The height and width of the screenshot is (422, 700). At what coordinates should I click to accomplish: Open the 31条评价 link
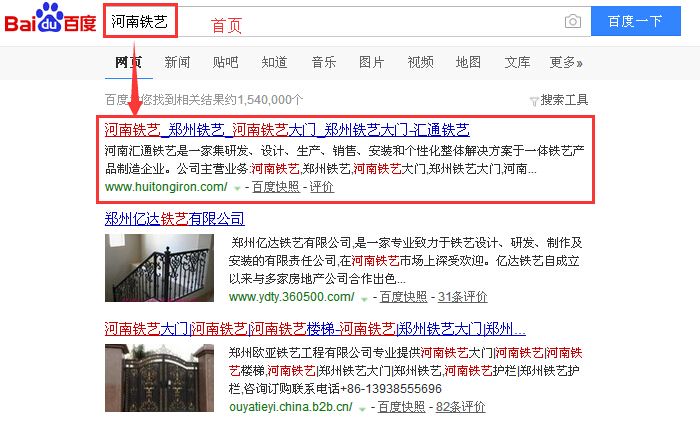coord(462,297)
